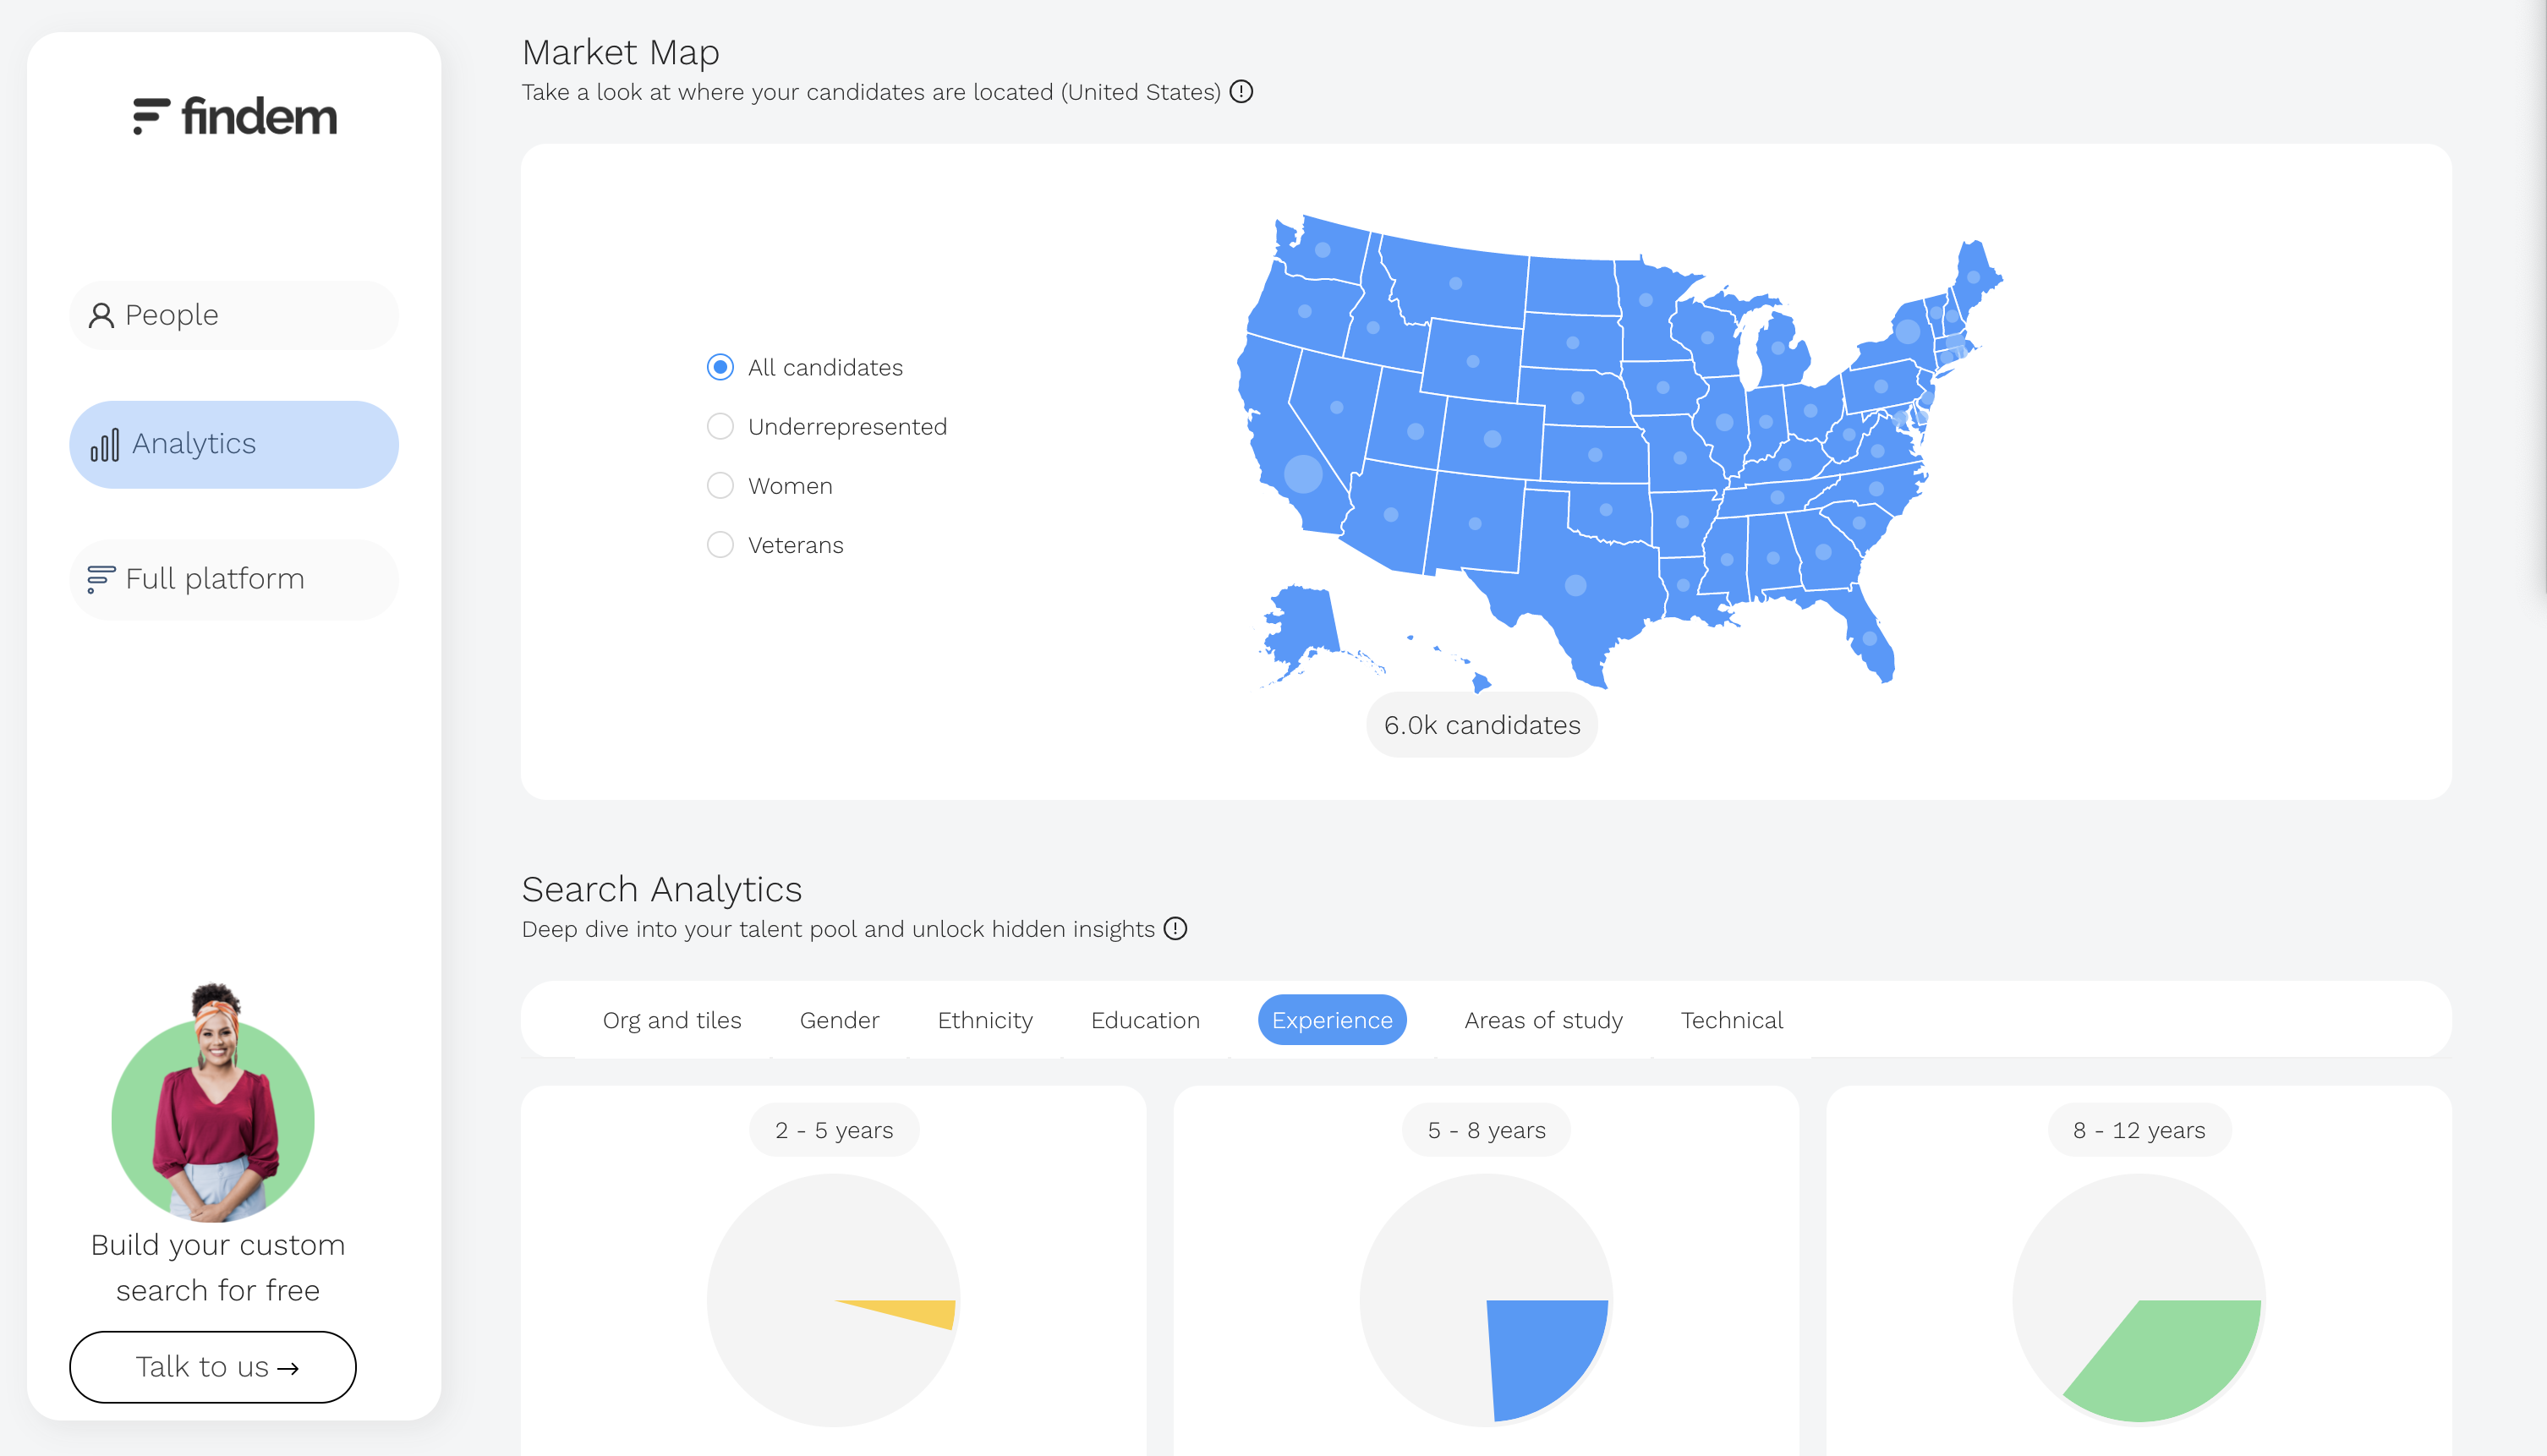Click the large California candidate bubble
Viewport: 2547px width, 1456px height.
click(x=1303, y=474)
